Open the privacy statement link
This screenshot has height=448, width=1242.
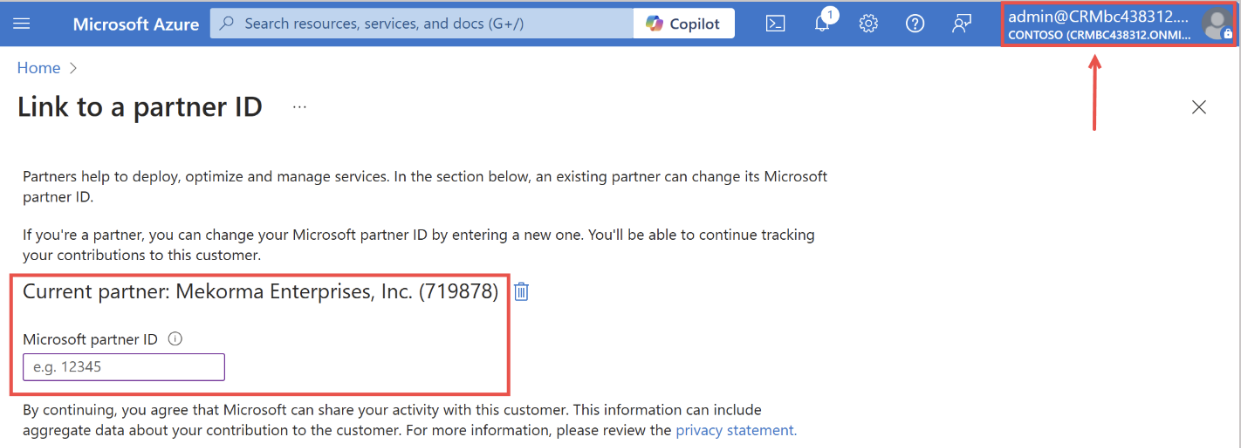[736, 430]
